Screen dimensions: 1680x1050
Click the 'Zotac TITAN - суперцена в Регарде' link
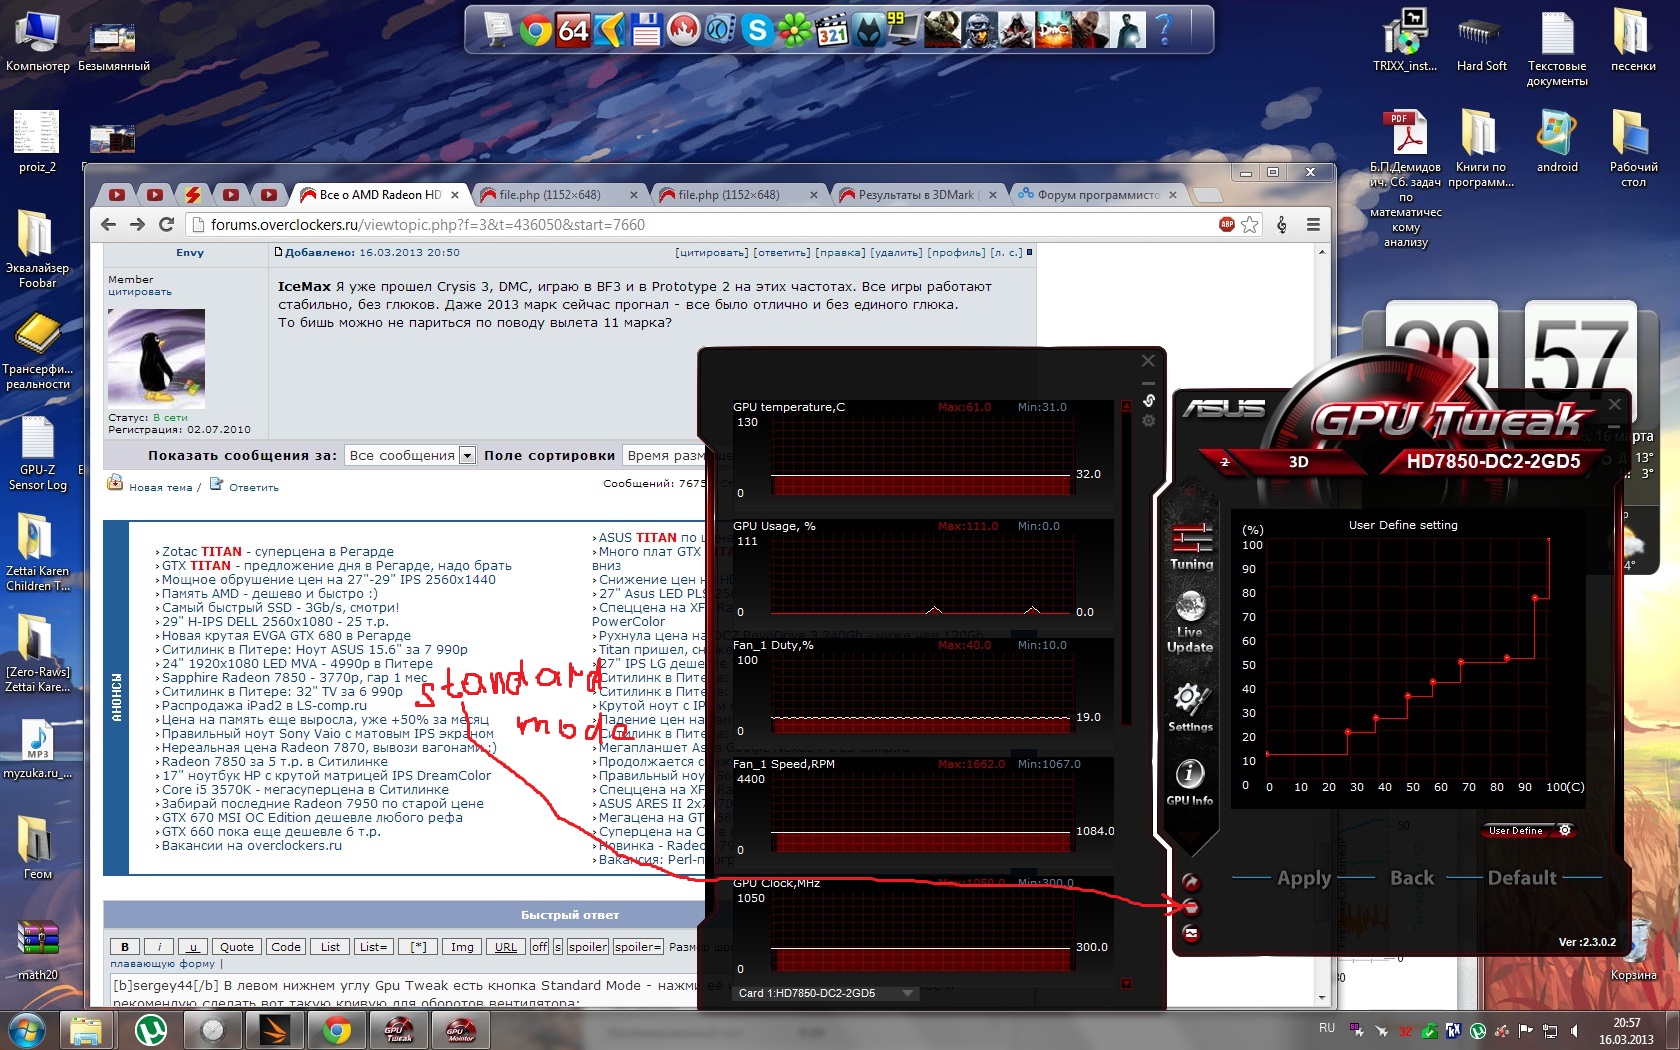click(278, 551)
